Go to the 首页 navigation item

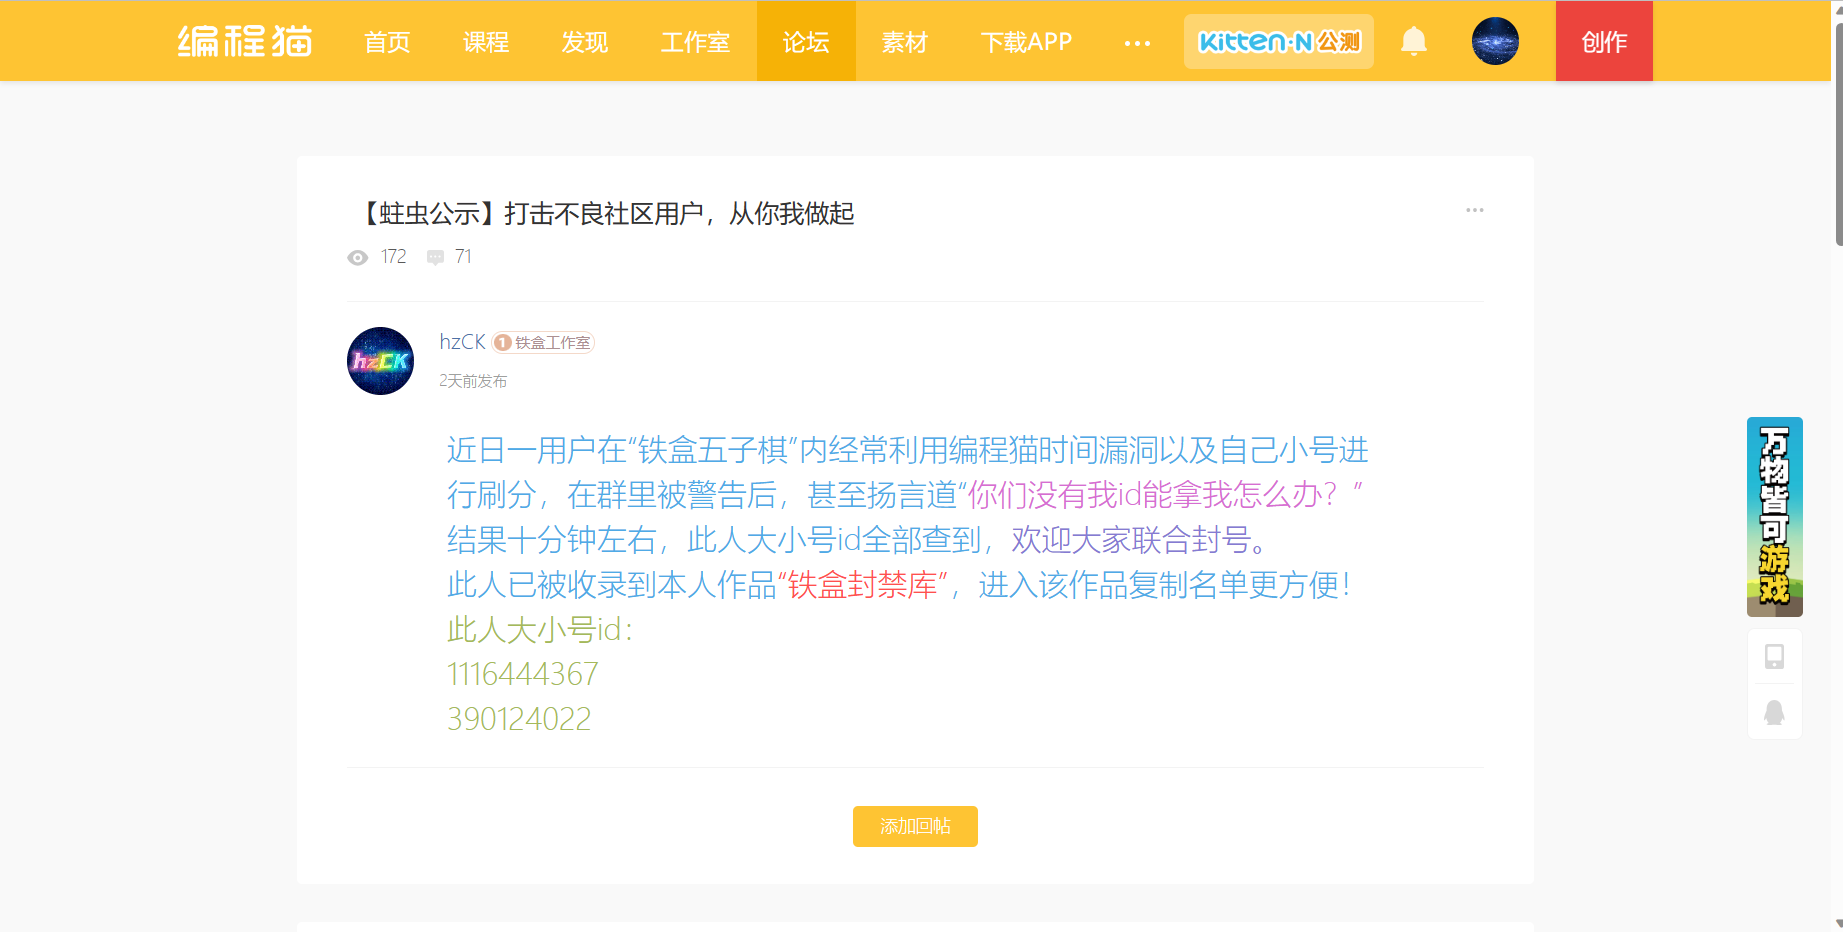387,42
